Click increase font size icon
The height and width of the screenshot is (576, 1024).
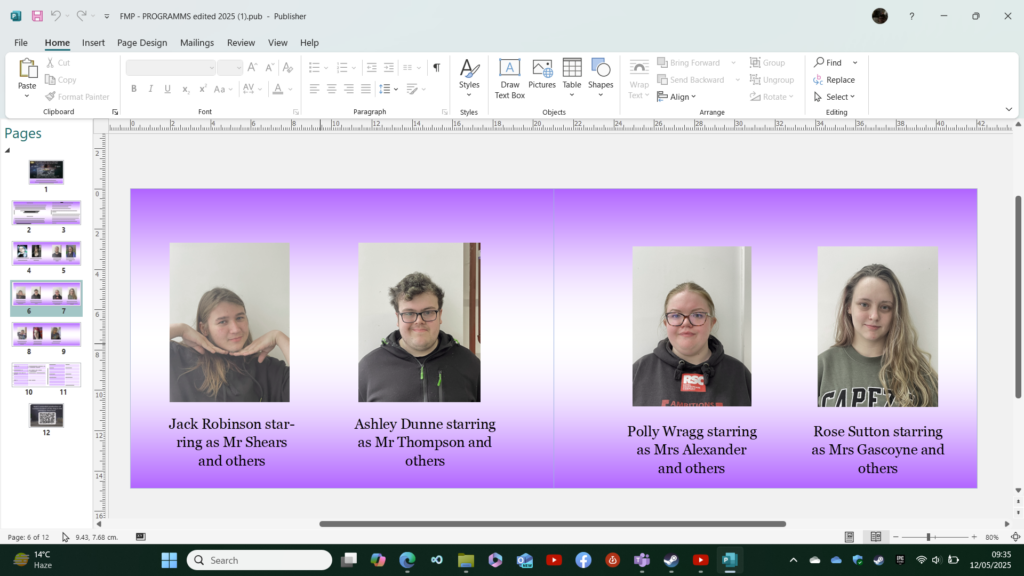(252, 67)
